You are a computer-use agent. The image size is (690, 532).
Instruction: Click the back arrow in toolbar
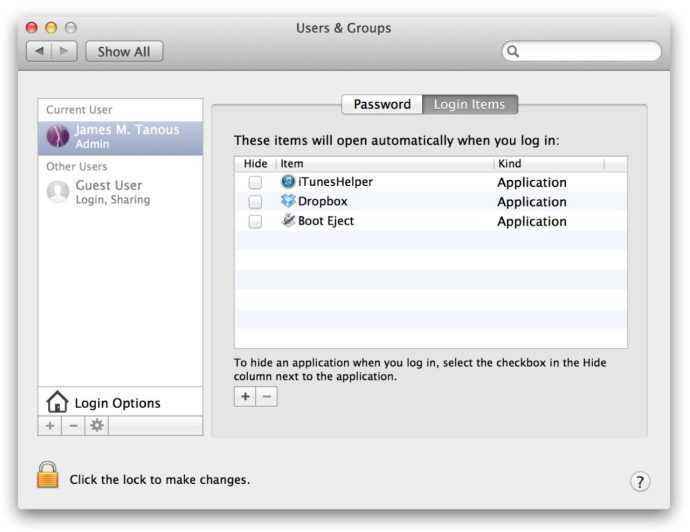(x=40, y=51)
